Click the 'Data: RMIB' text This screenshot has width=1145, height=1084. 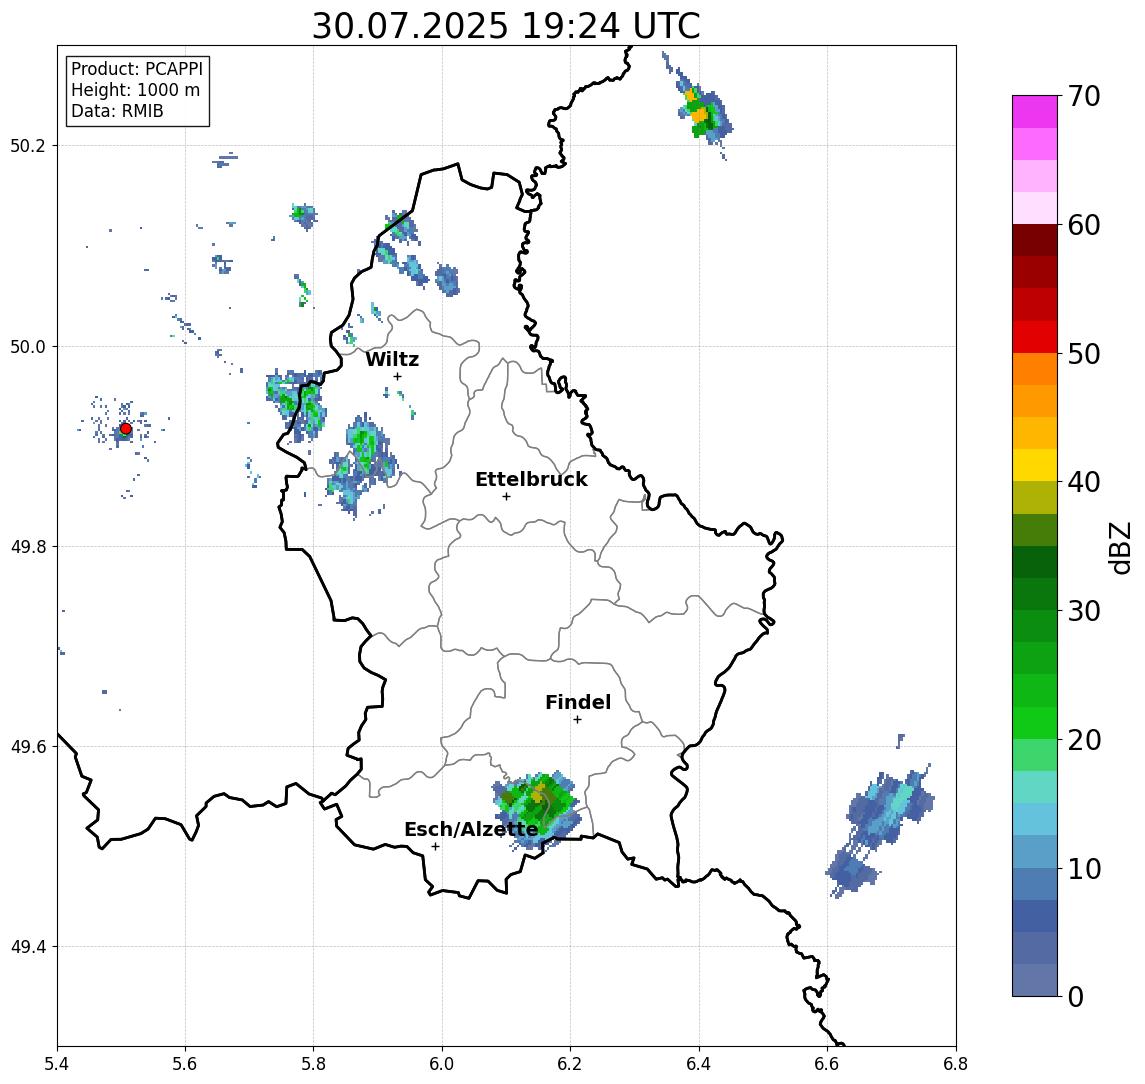117,111
